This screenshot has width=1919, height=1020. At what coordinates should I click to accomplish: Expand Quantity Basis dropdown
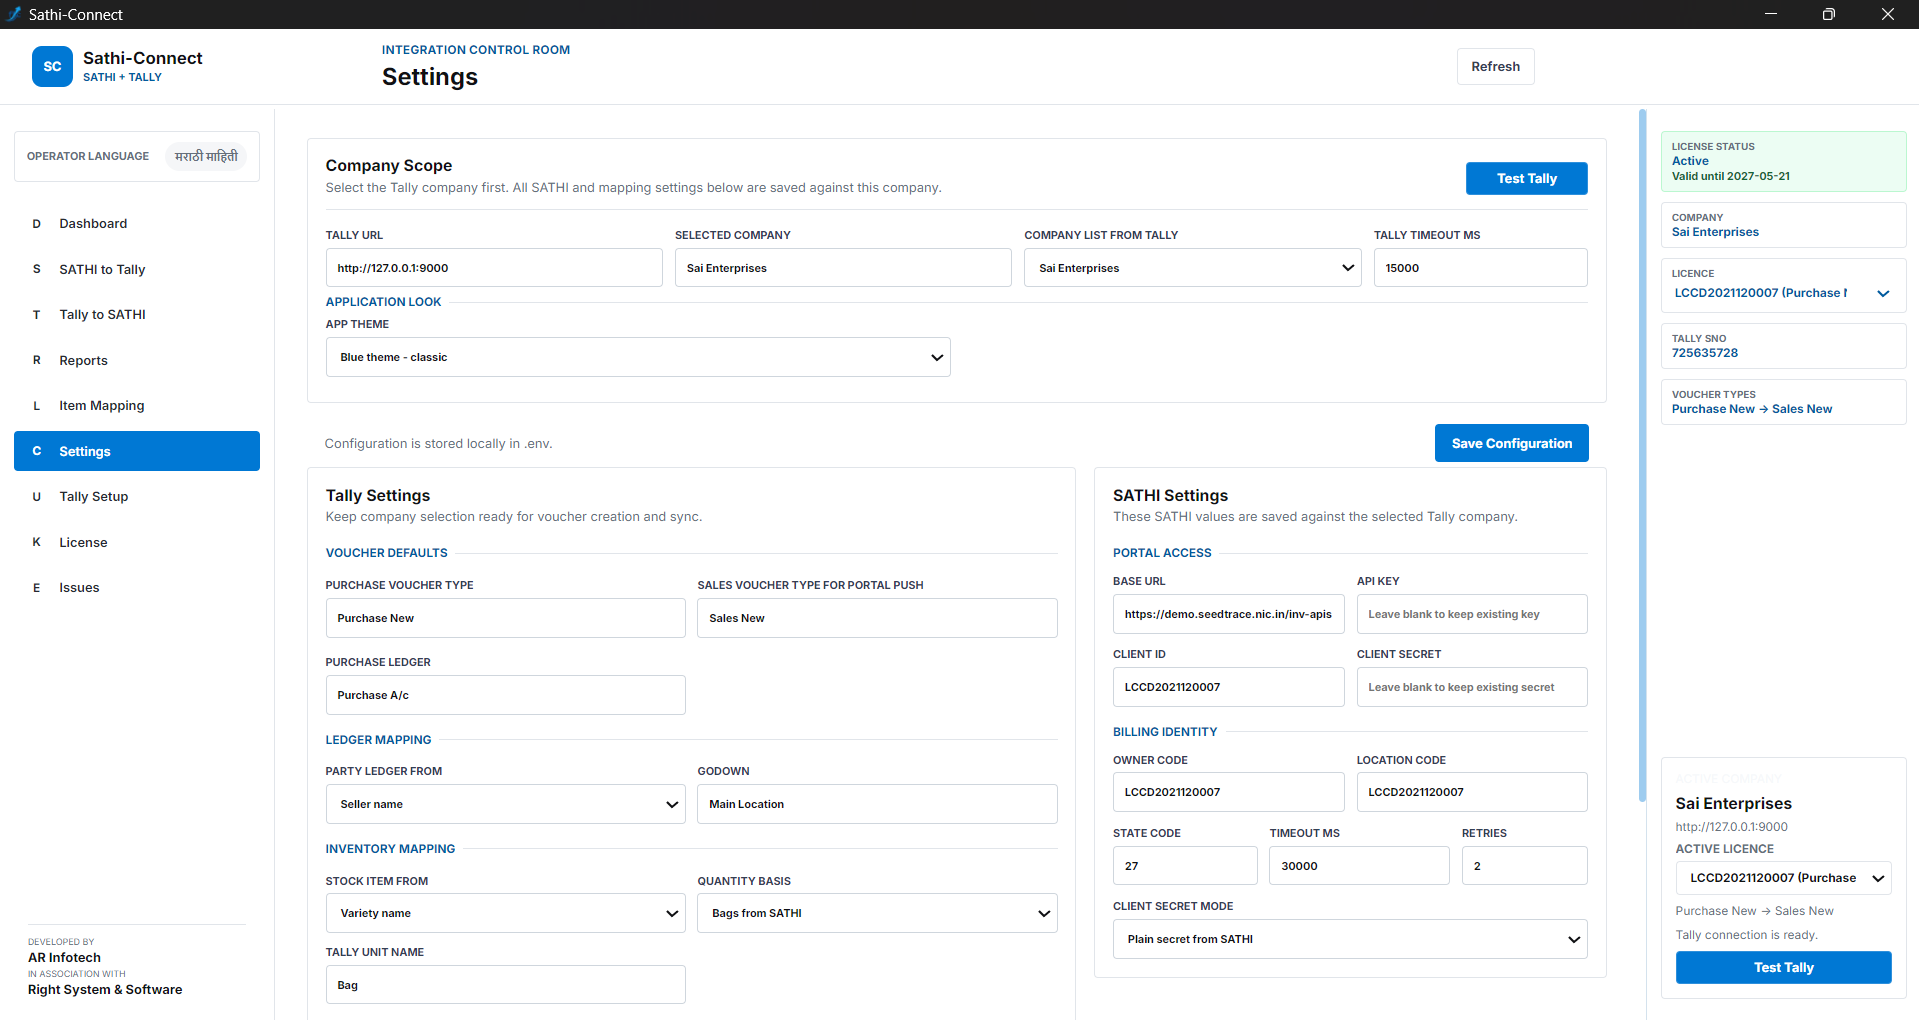pos(877,913)
